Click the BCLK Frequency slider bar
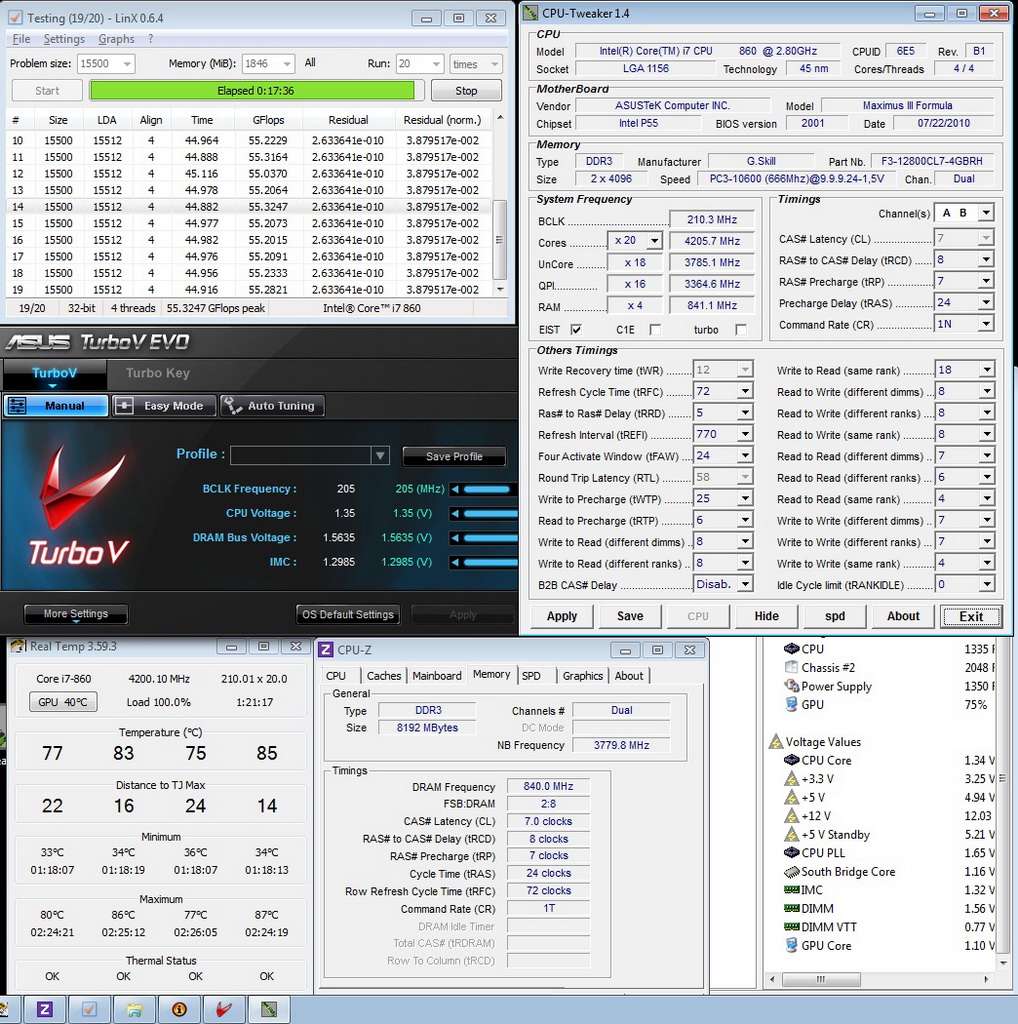This screenshot has width=1018, height=1024. point(488,489)
